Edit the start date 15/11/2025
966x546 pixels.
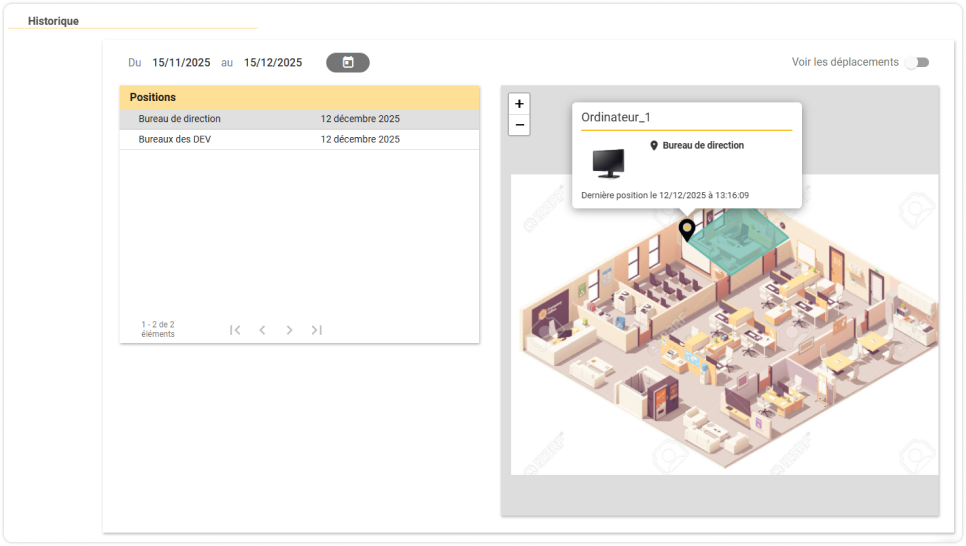(x=181, y=62)
